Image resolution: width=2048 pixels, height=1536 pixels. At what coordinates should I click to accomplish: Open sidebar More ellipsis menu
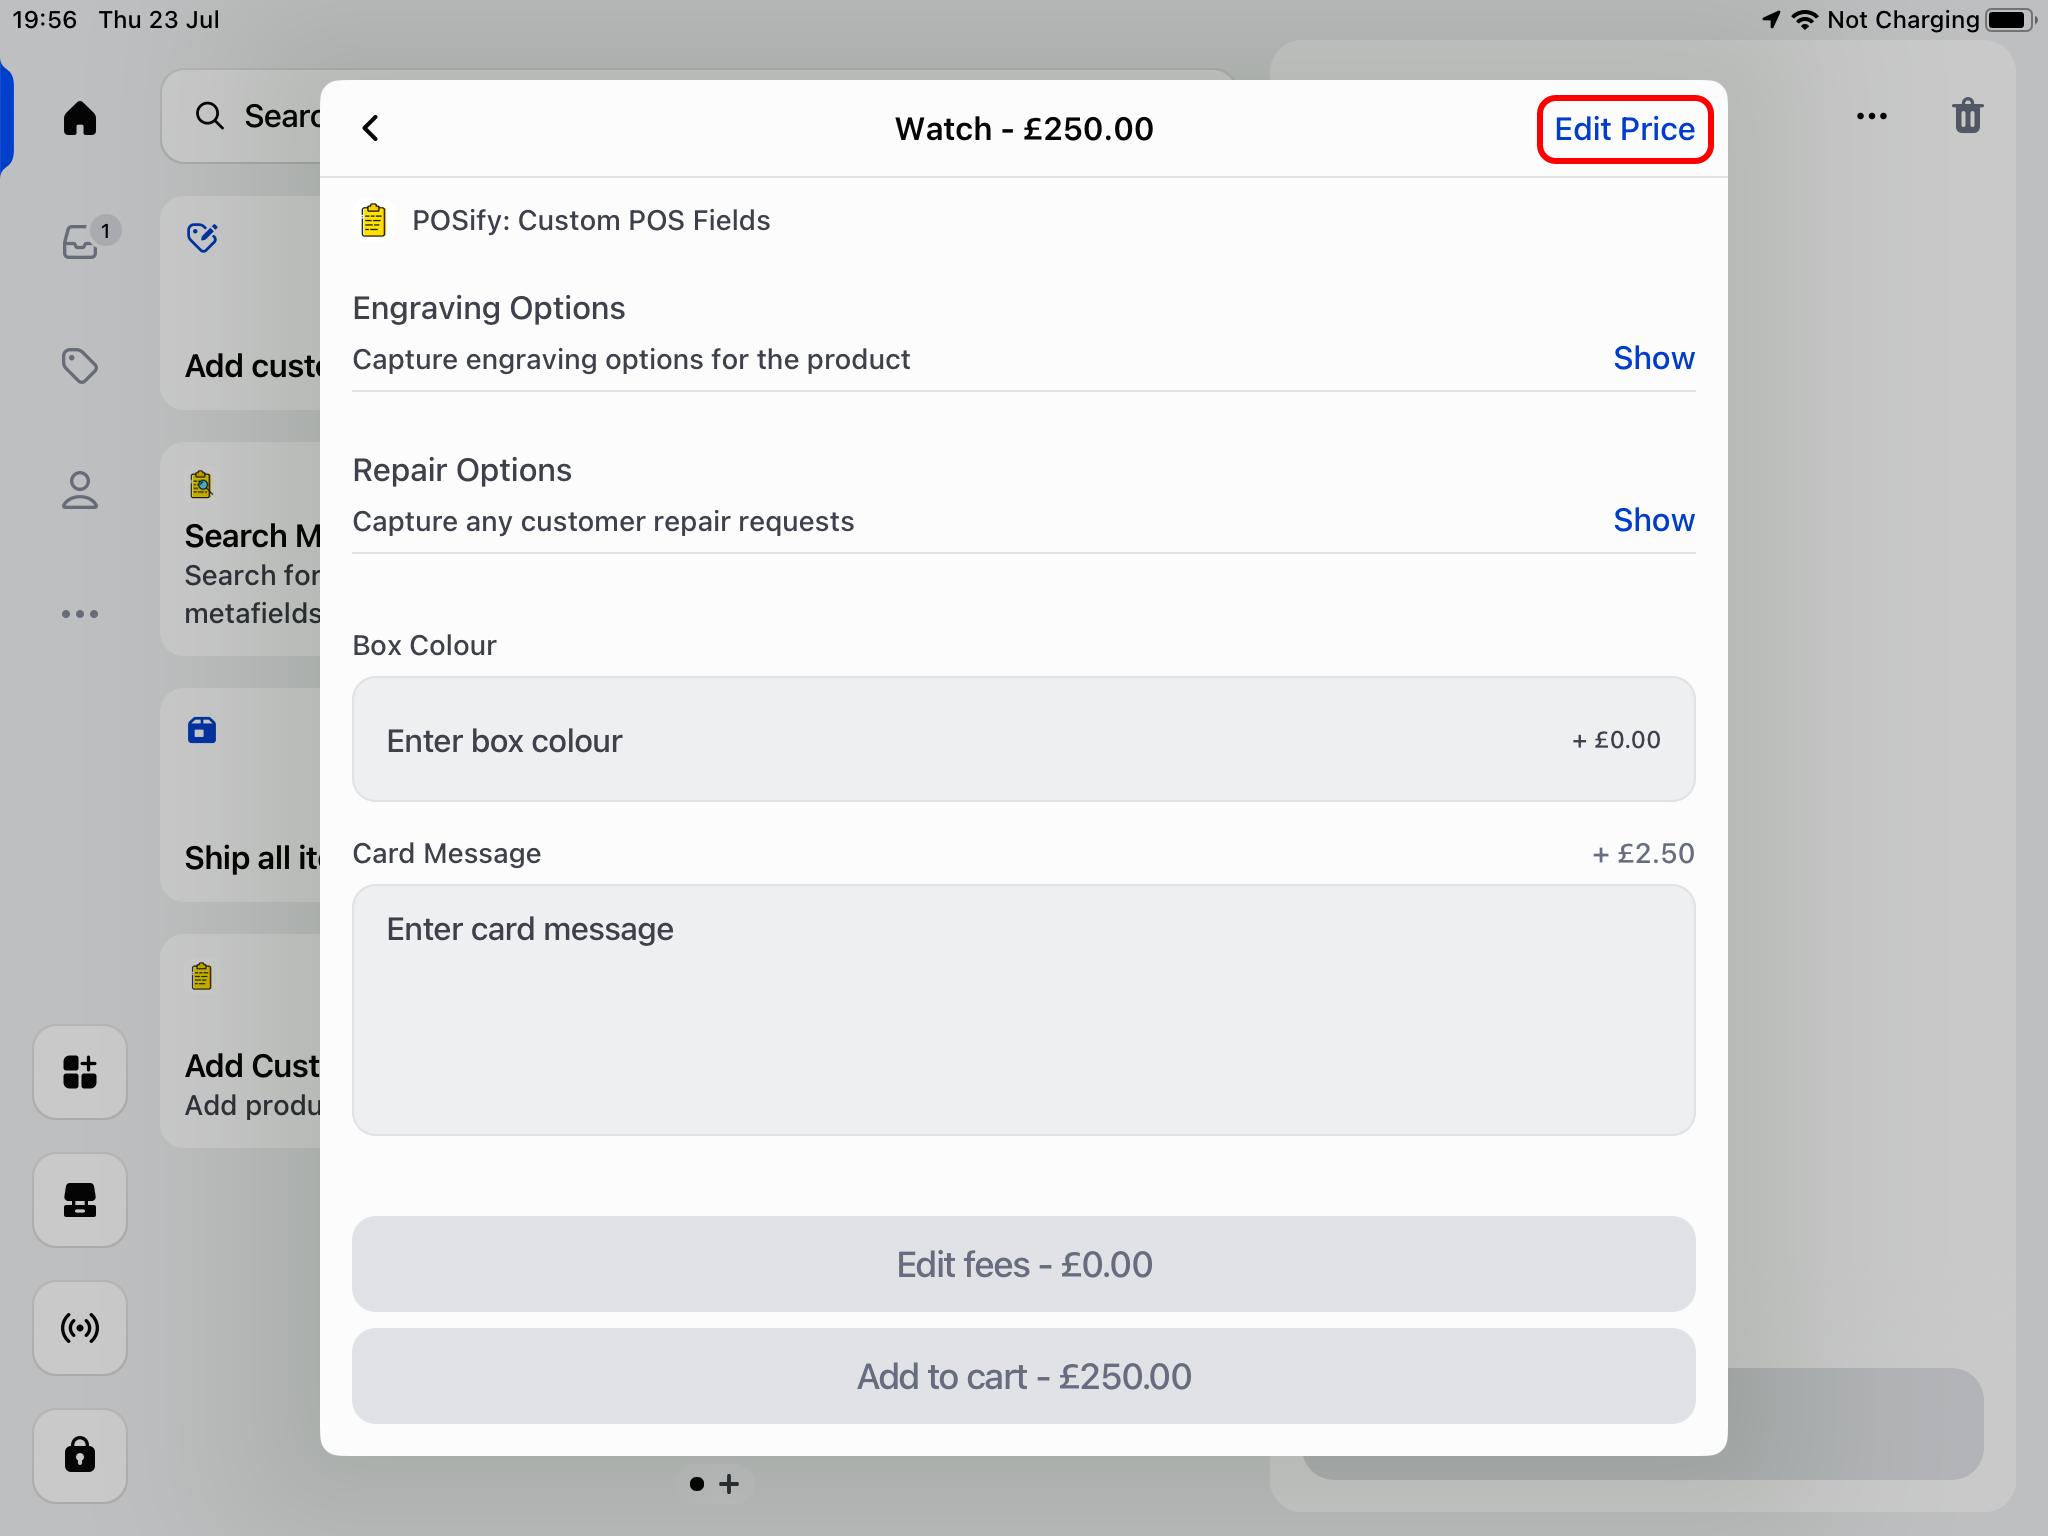click(80, 614)
